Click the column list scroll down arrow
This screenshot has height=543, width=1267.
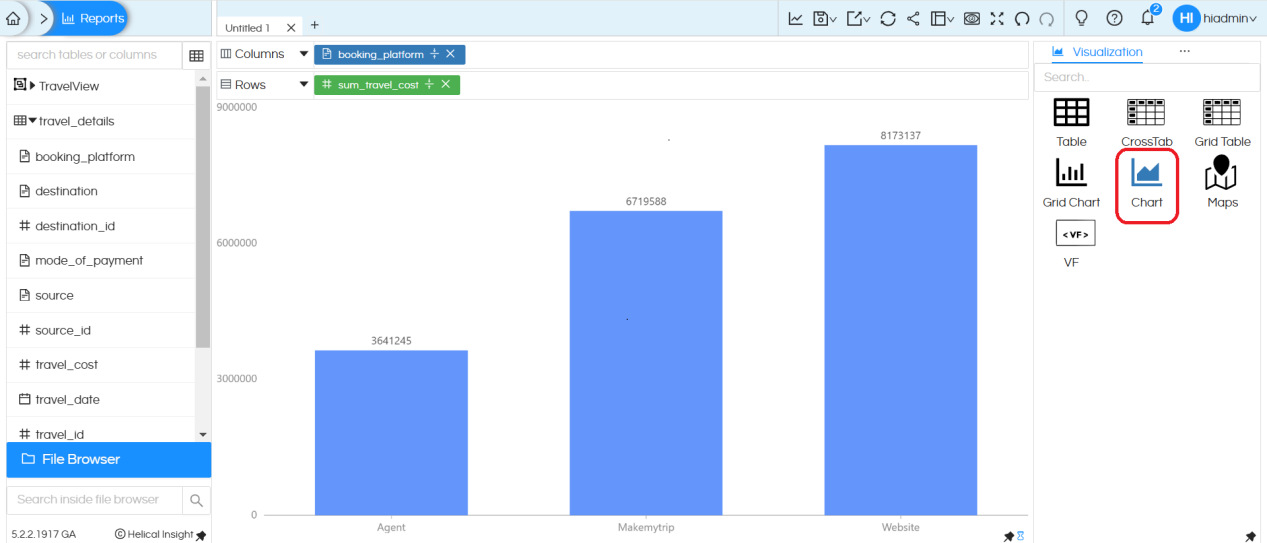tap(203, 435)
